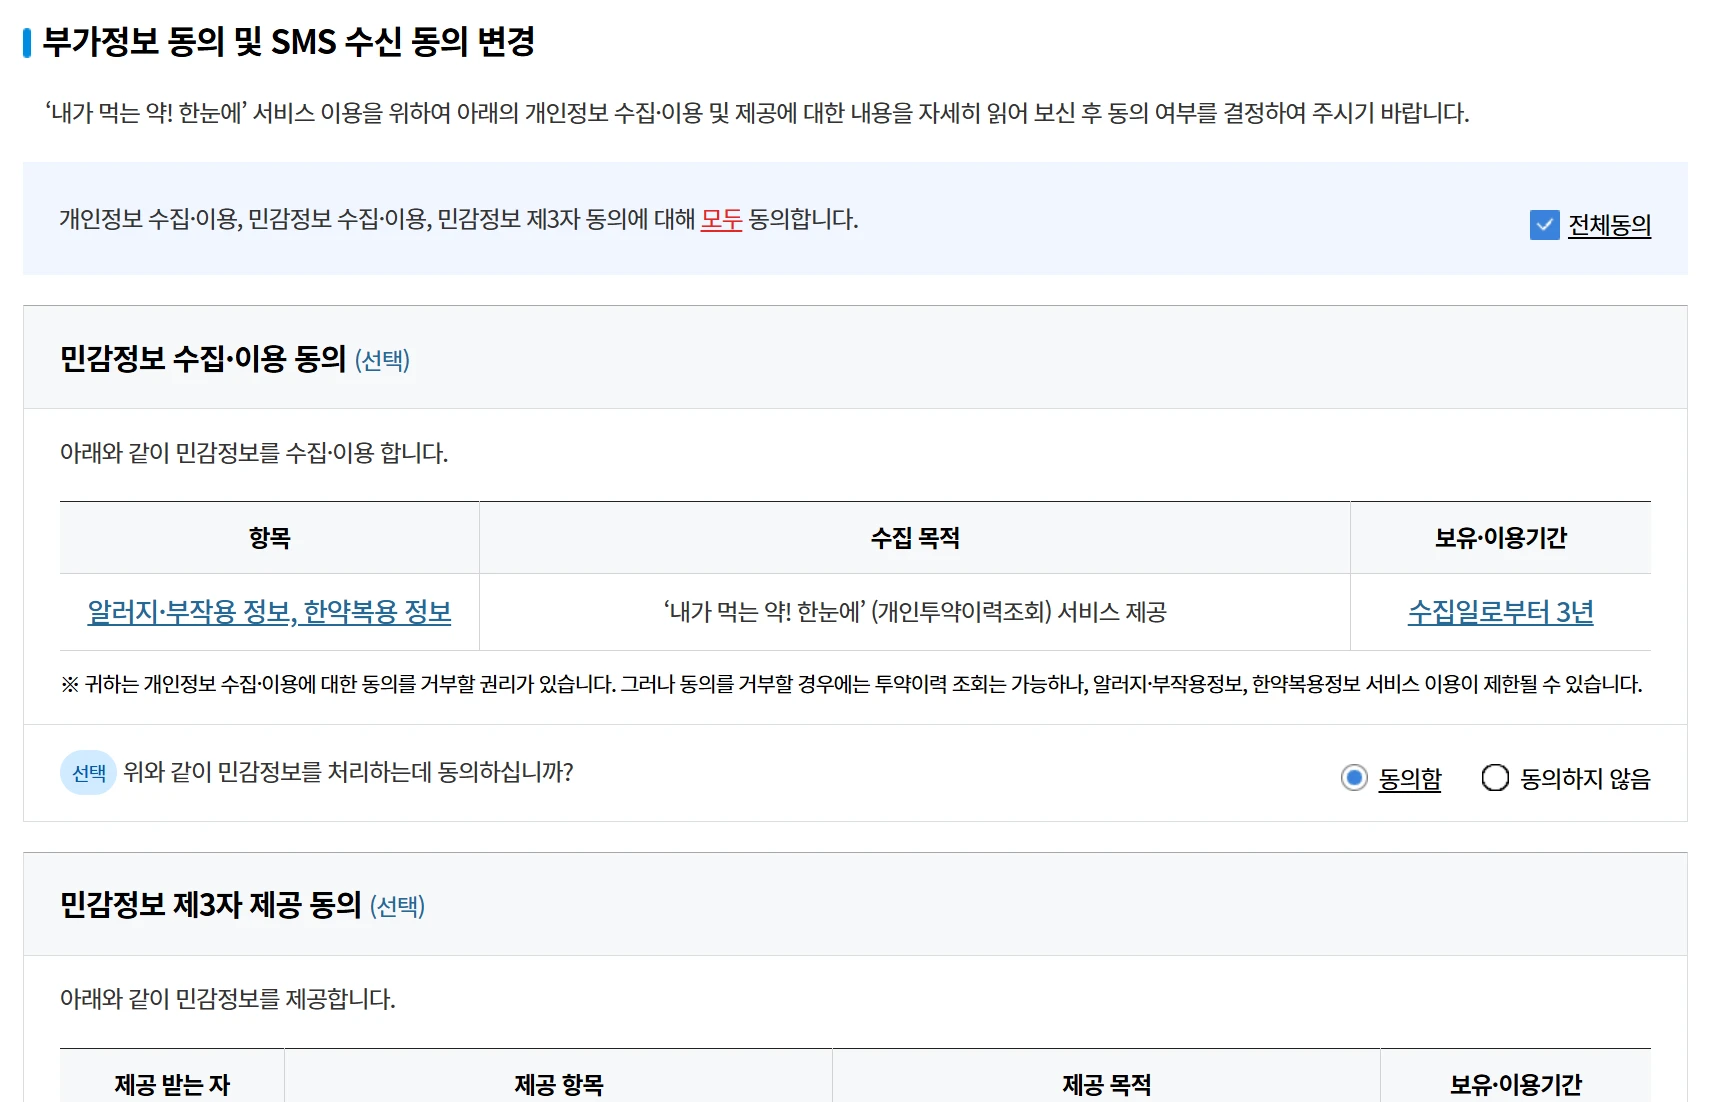Click the 제공 받는 자 column header

(172, 1084)
